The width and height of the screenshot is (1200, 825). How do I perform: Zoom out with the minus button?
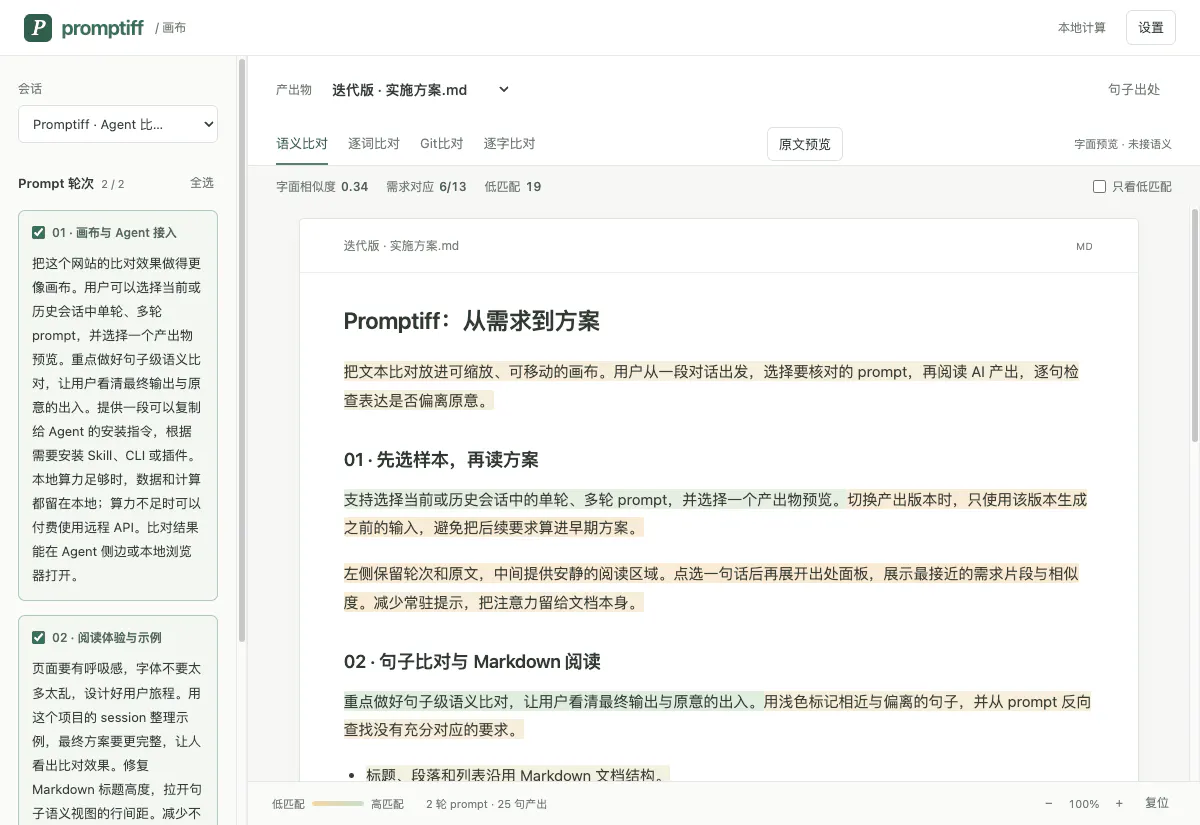1049,803
